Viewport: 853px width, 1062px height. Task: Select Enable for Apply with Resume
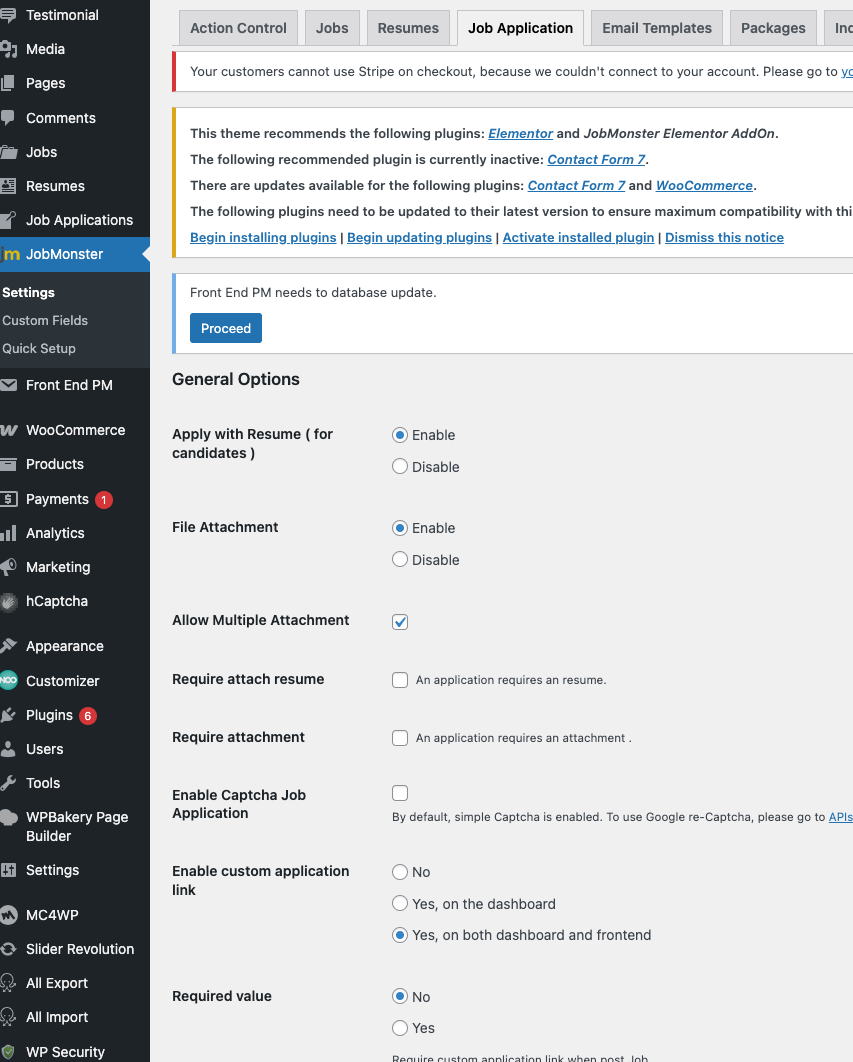tap(400, 435)
